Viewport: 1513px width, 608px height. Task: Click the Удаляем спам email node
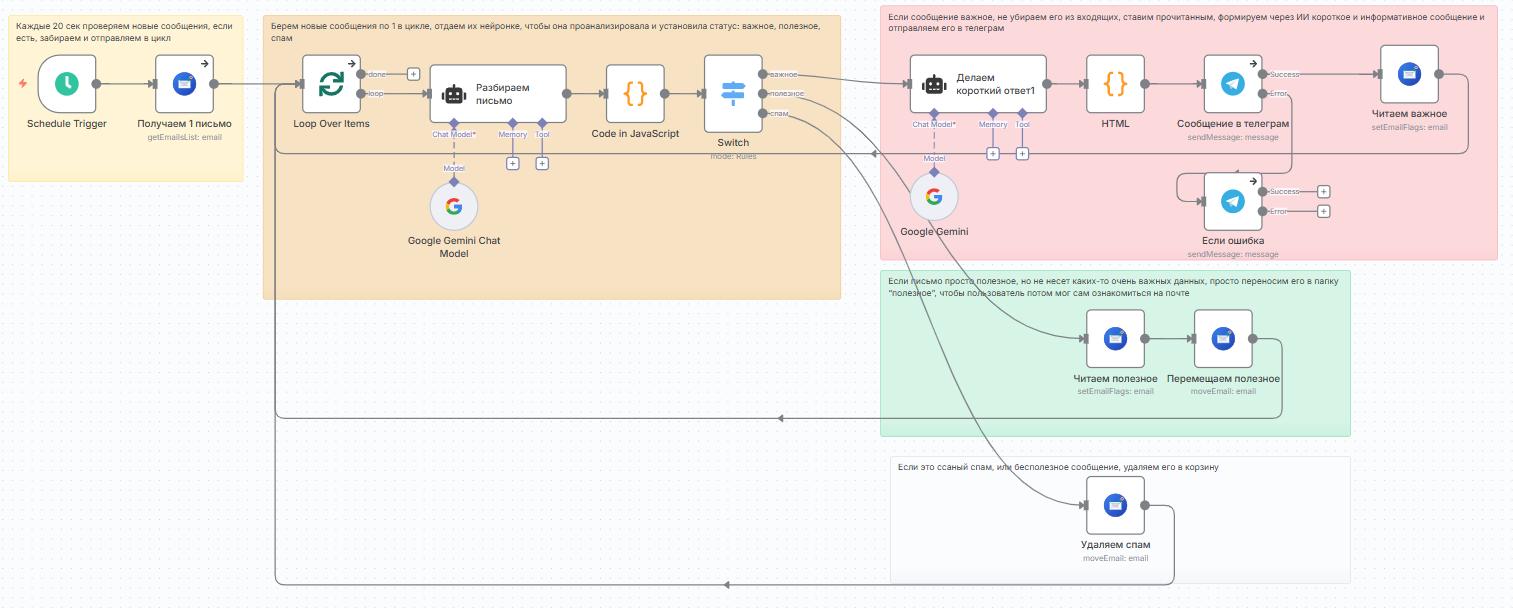pyautogui.click(x=1115, y=505)
